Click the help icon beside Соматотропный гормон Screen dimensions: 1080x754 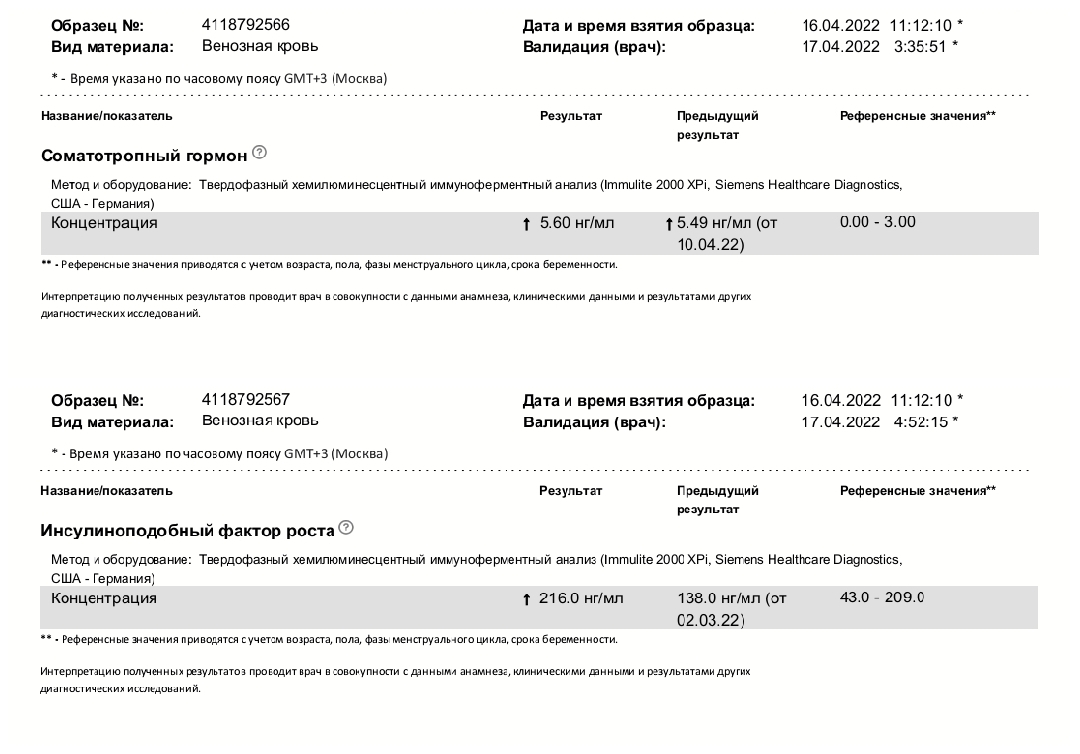pyautogui.click(x=260, y=153)
